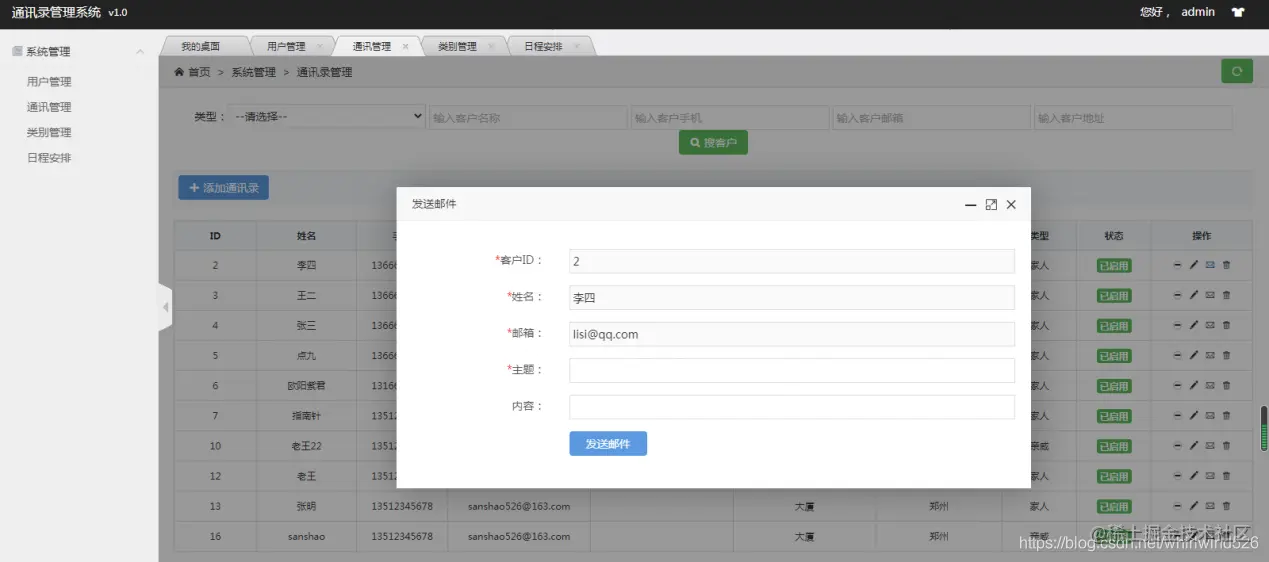1269x562 pixels.
Task: Click into the 内容 content field
Action: click(792, 407)
